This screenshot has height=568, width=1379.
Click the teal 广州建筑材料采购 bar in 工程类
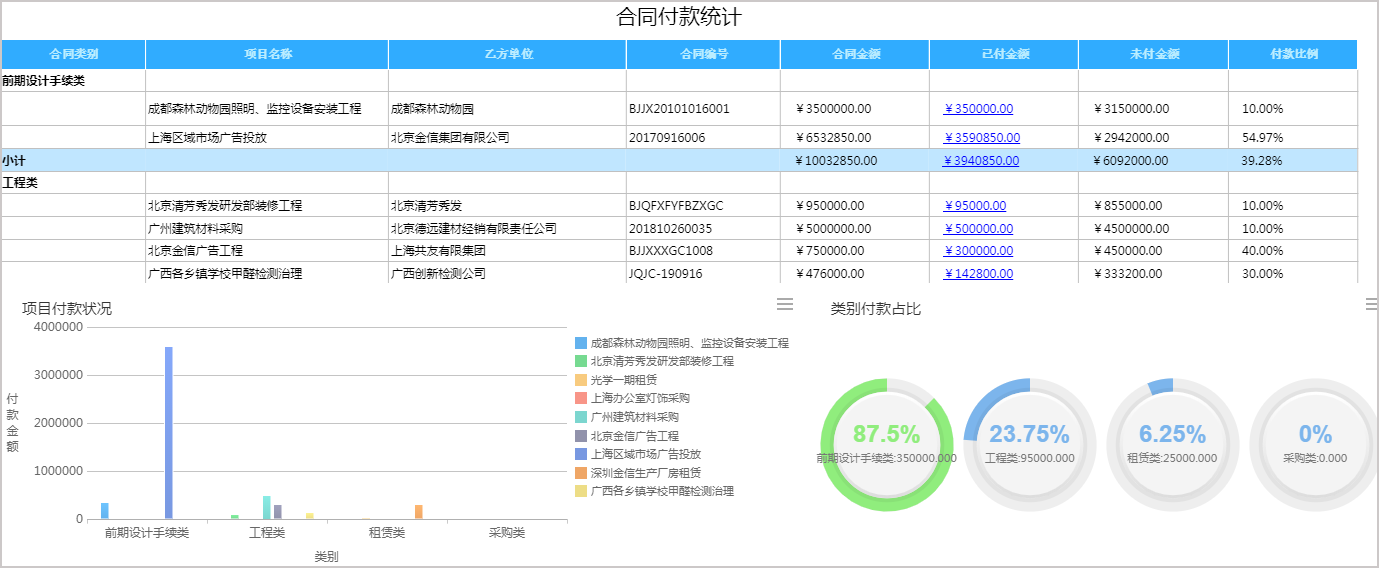click(267, 507)
